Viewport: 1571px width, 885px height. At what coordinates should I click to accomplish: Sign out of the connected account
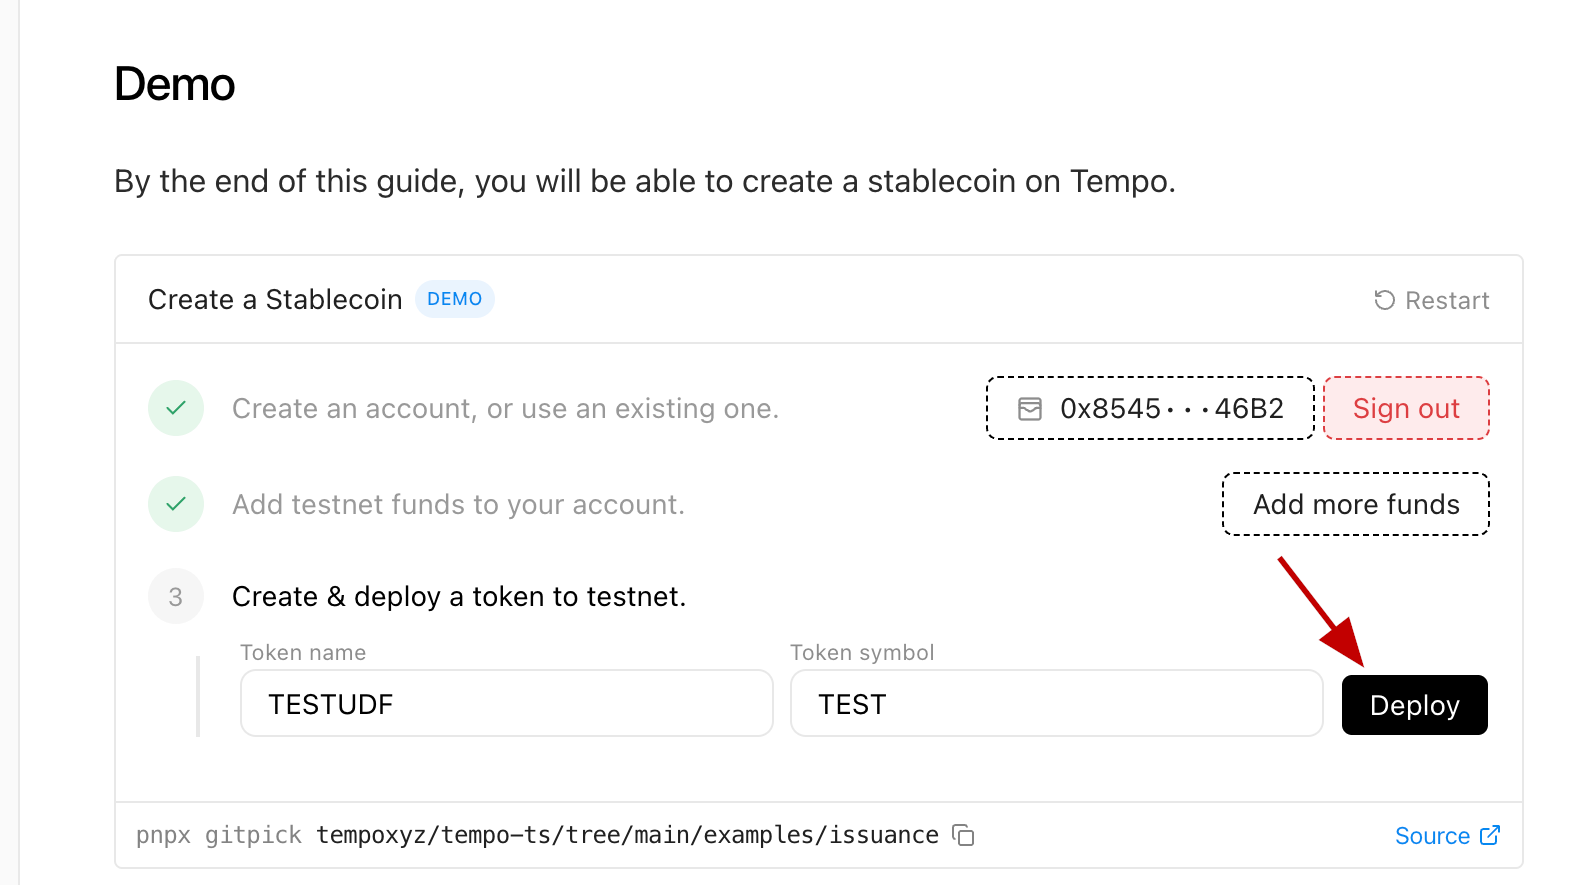click(x=1406, y=408)
